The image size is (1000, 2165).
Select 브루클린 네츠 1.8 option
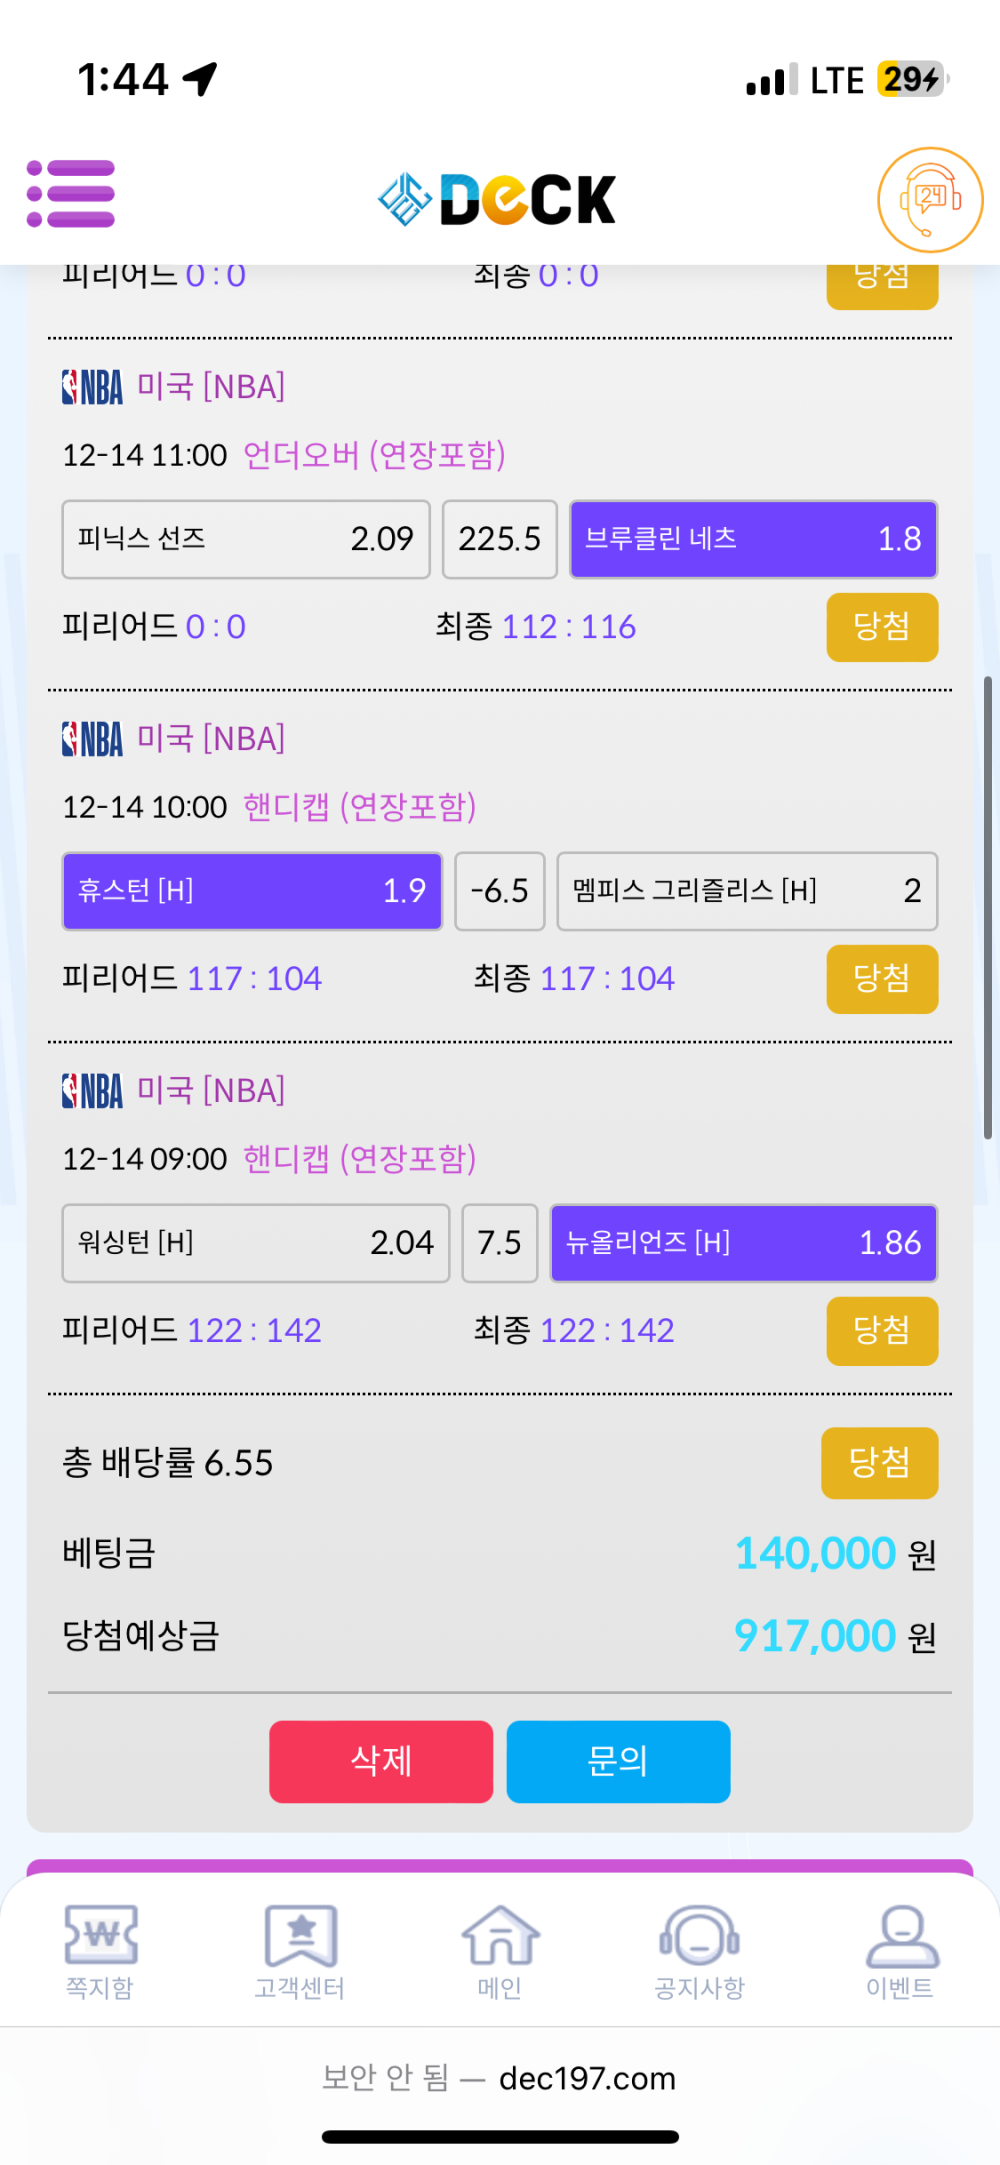[x=753, y=539]
